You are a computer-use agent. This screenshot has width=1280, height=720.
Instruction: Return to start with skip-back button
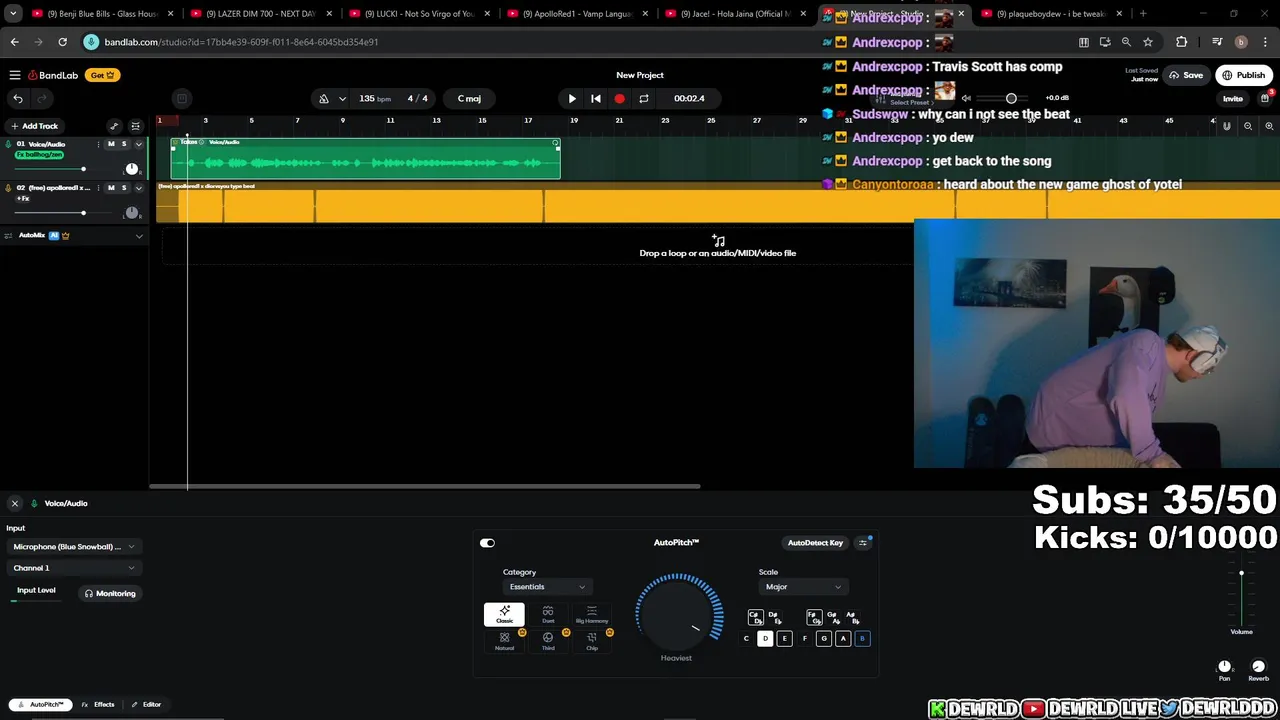pos(596,99)
